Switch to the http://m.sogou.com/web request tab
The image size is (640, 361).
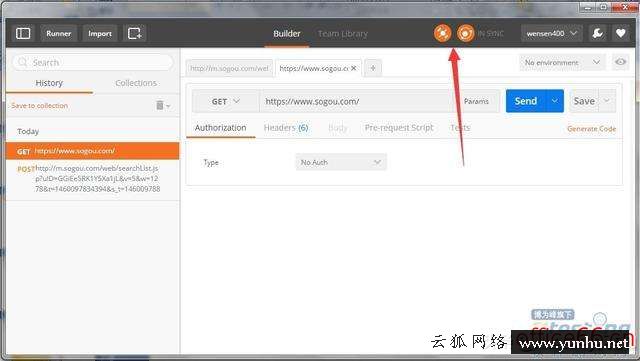[x=229, y=68]
